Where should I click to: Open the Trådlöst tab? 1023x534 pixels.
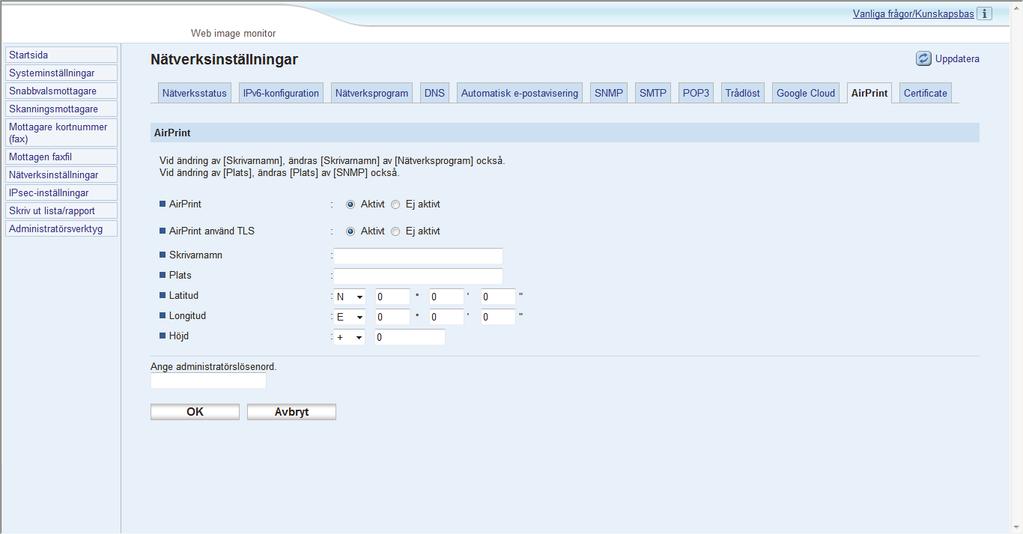tap(742, 93)
